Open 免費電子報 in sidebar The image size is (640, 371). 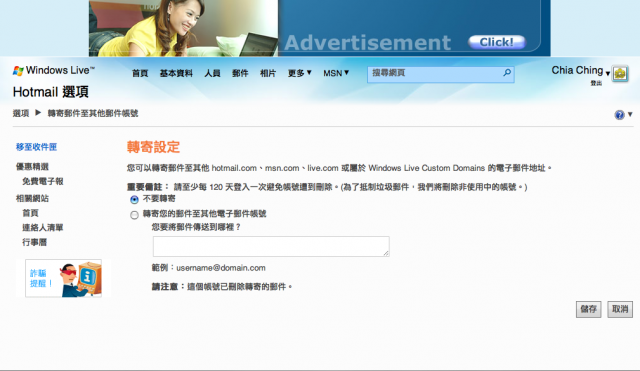coord(42,181)
